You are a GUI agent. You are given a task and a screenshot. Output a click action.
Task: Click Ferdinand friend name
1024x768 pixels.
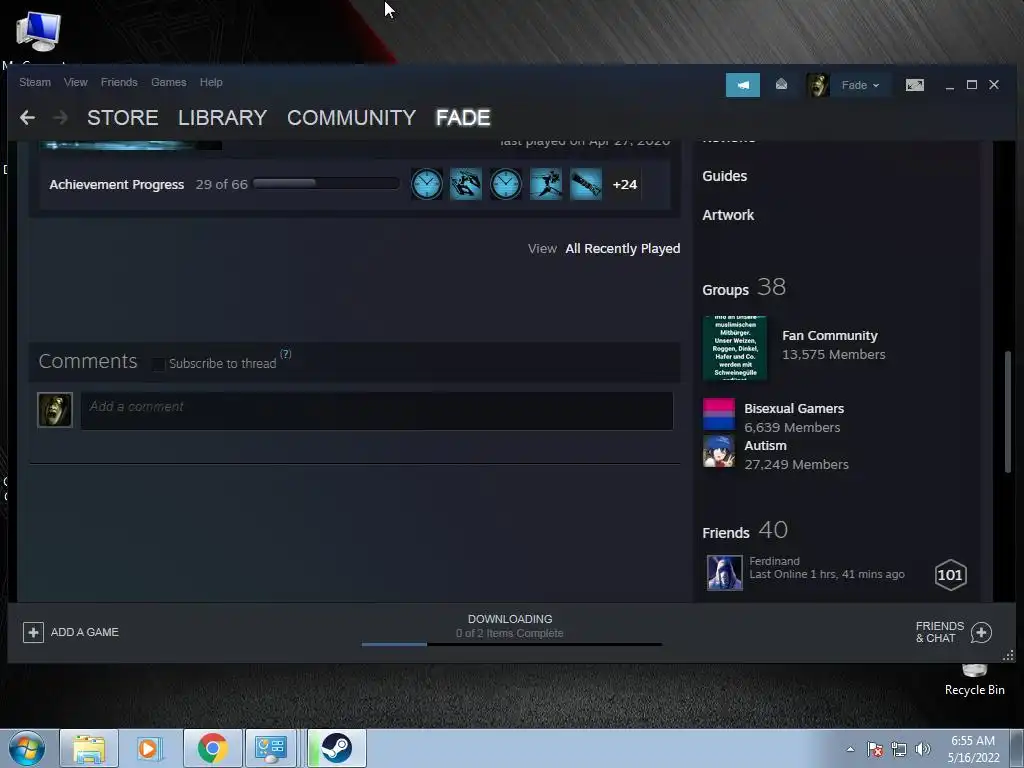coord(774,561)
